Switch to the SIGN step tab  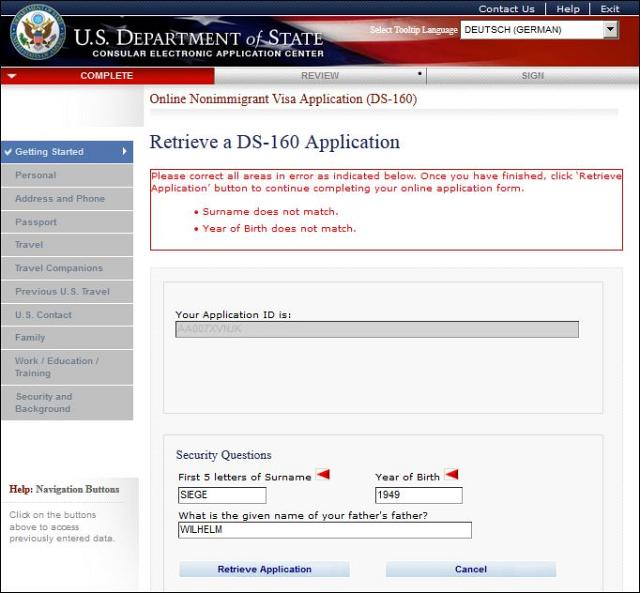tap(532, 76)
